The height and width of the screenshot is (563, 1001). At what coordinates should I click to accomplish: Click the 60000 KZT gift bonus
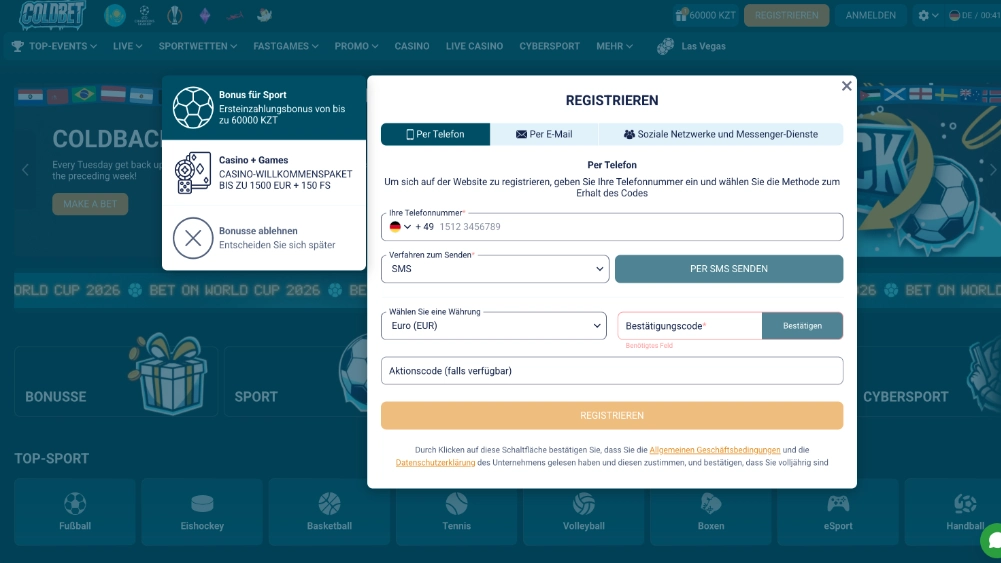(705, 15)
